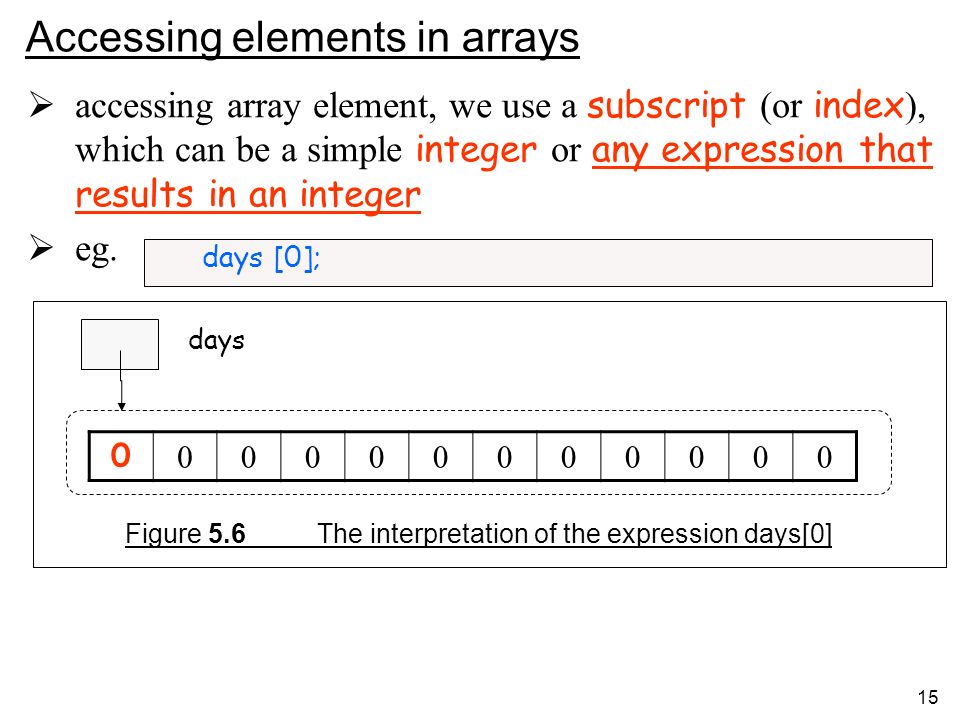Click the arrowhead pointing to the array
Viewport: 960px width, 720px height.
(x=122, y=407)
